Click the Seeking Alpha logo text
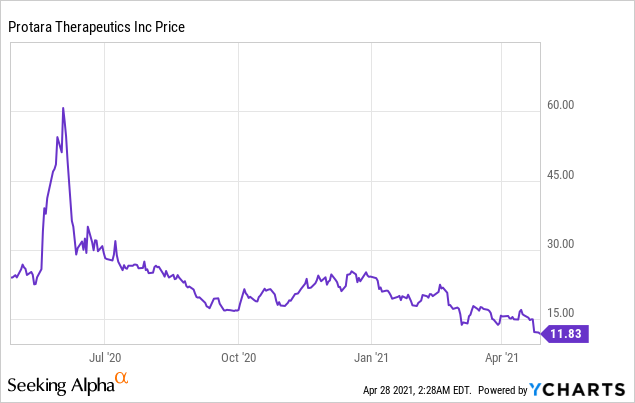 click(x=60, y=385)
